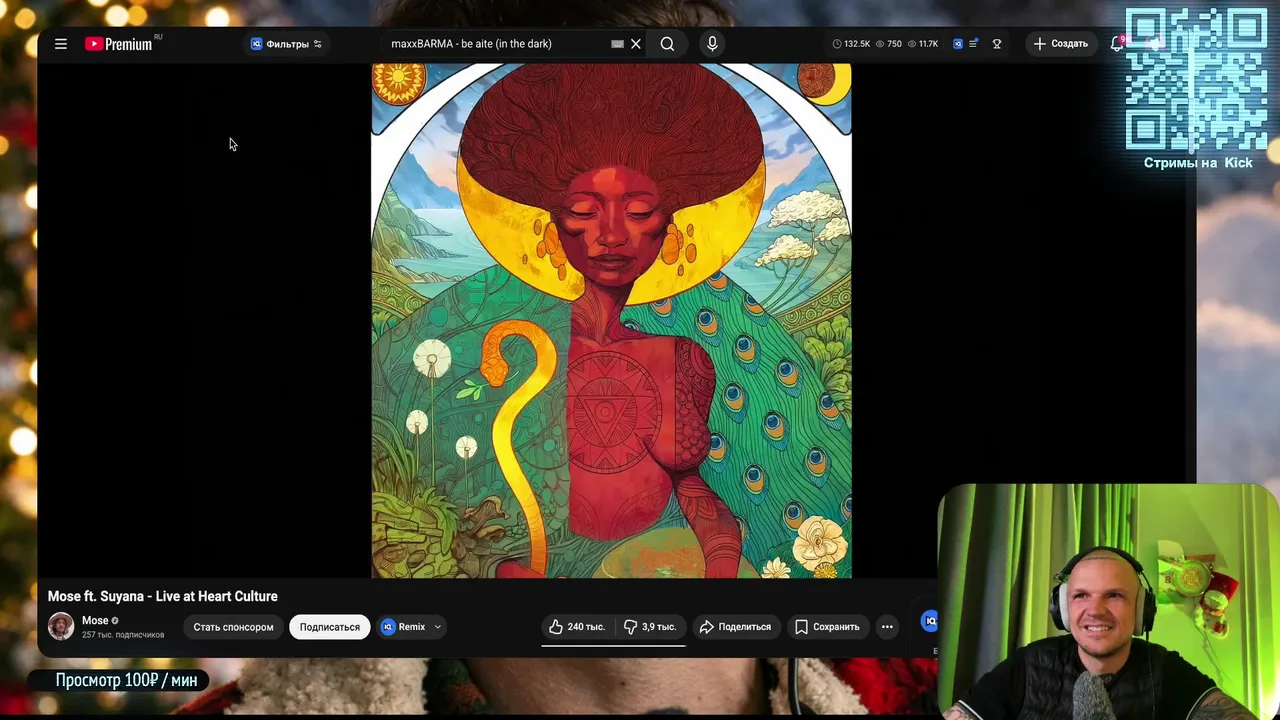Open the on-screen keyboard icon in search

617,44
